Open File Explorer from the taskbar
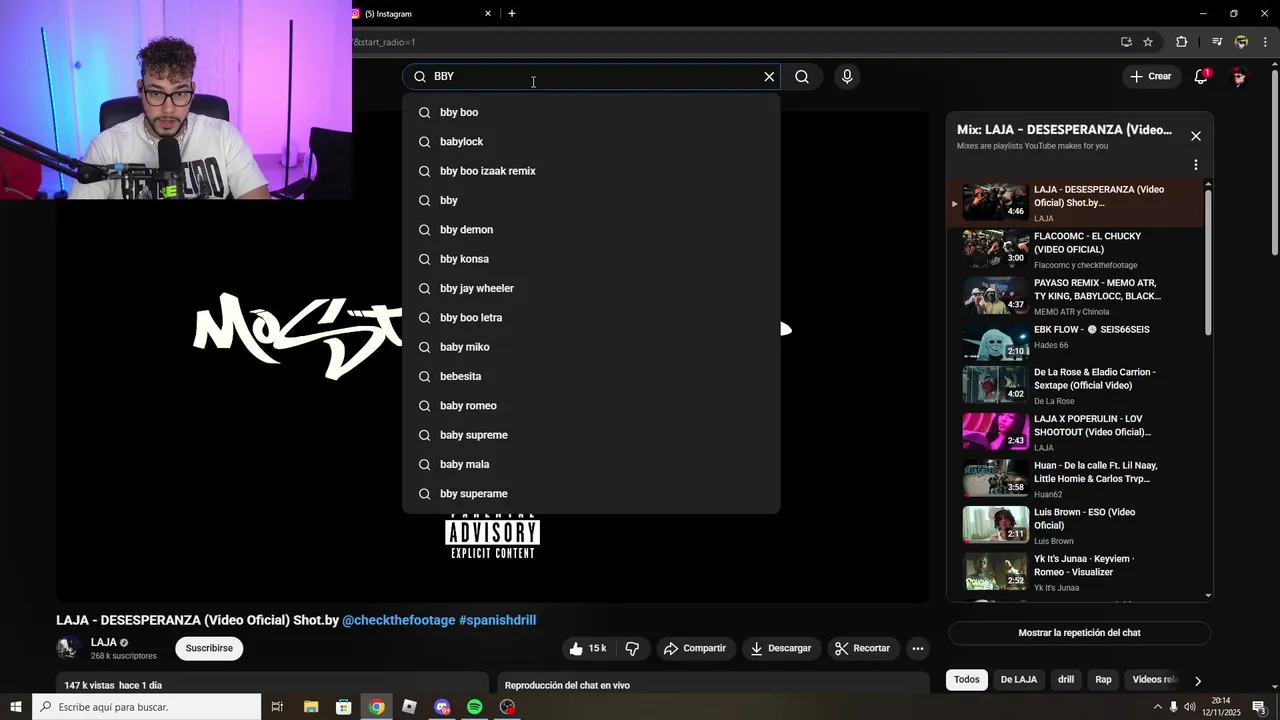The width and height of the screenshot is (1280, 720). pyautogui.click(x=311, y=707)
